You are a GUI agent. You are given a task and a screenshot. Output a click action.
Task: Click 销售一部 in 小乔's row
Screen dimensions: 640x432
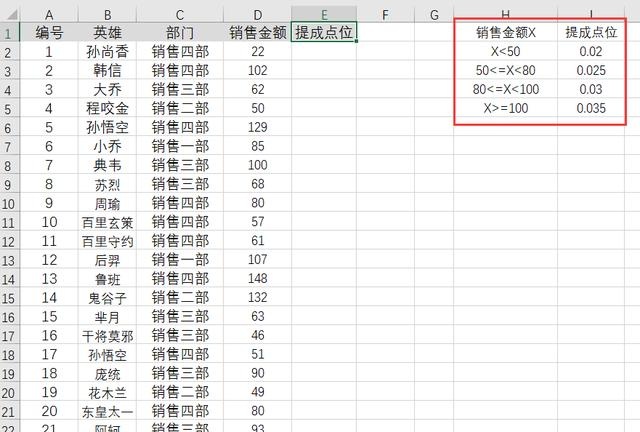click(180, 146)
